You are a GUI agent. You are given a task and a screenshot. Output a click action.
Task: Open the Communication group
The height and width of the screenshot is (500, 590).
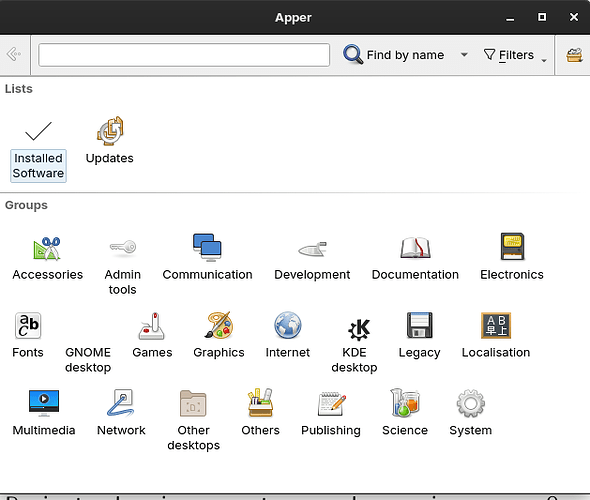[x=207, y=257]
